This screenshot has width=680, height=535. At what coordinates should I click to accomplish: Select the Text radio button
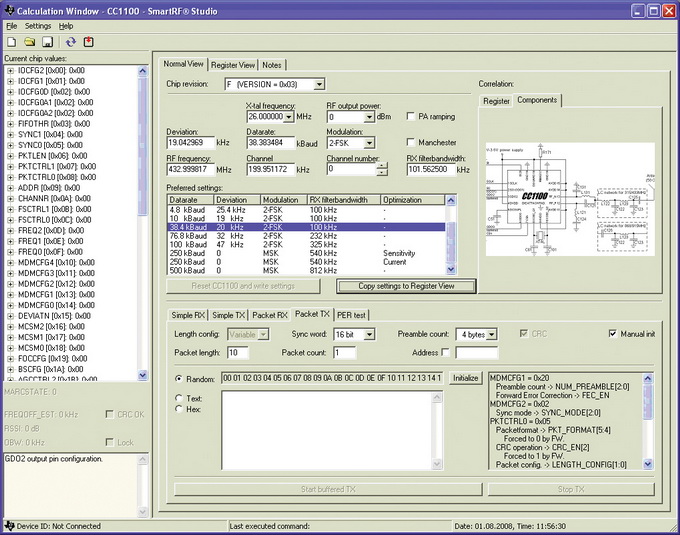click(x=180, y=398)
